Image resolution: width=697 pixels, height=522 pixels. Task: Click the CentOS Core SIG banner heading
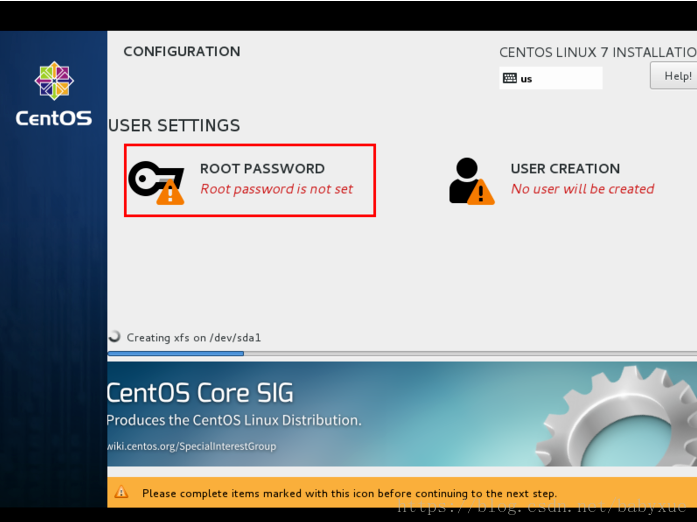click(x=200, y=393)
